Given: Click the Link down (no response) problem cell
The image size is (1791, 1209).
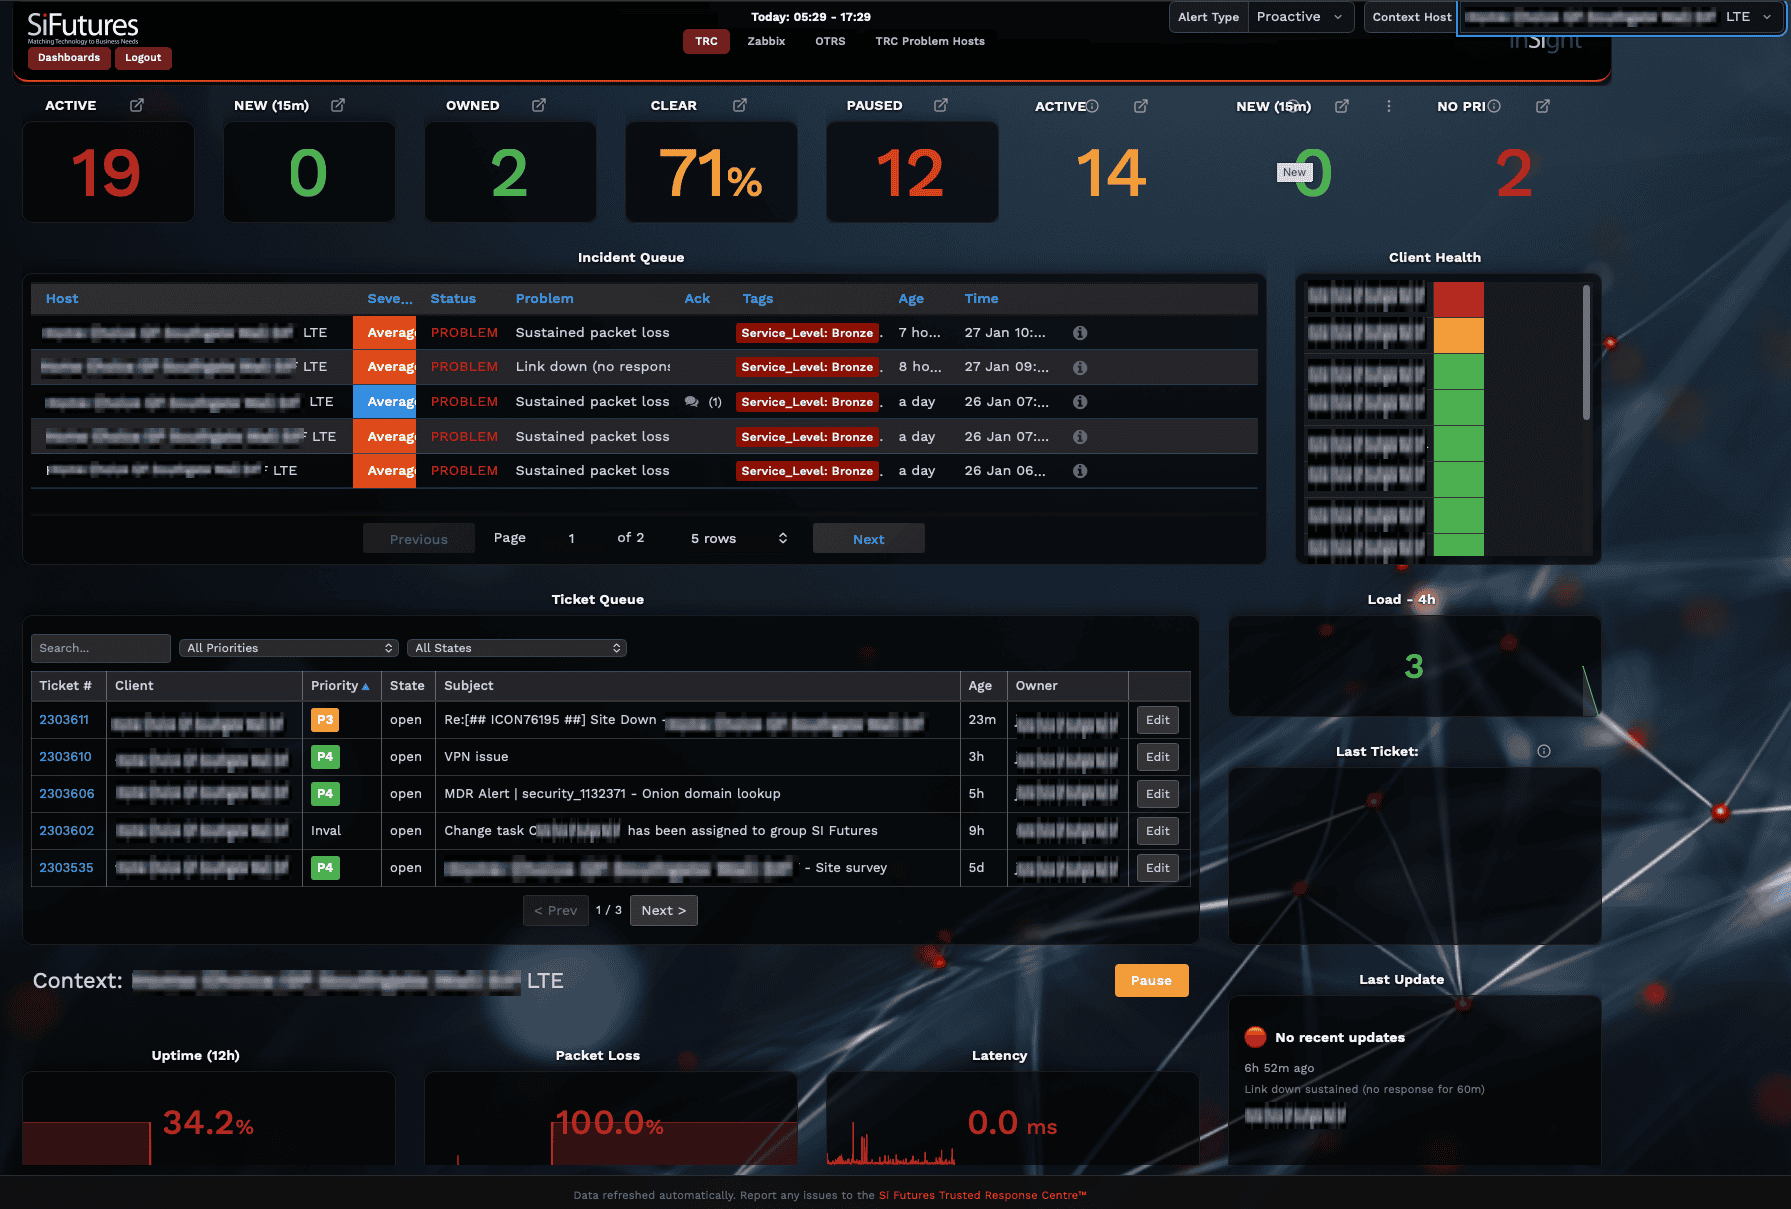Looking at the screenshot, I should tap(593, 367).
